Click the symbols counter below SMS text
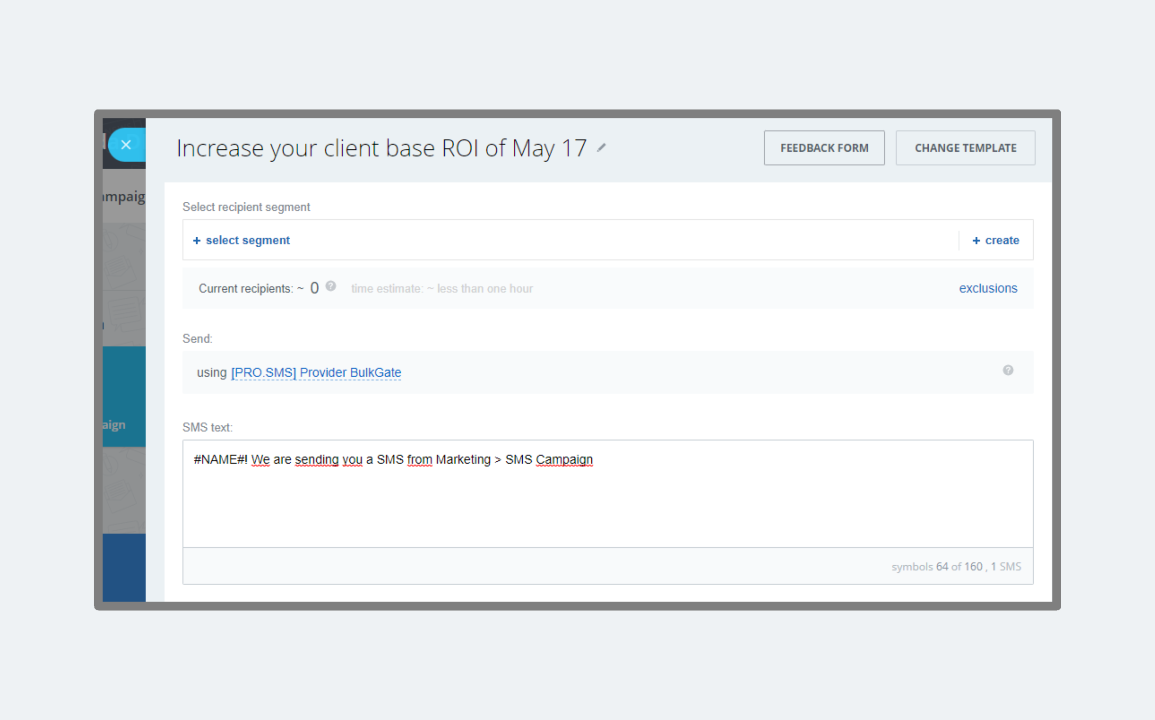Image resolution: width=1155 pixels, height=720 pixels. pyautogui.click(x=956, y=567)
